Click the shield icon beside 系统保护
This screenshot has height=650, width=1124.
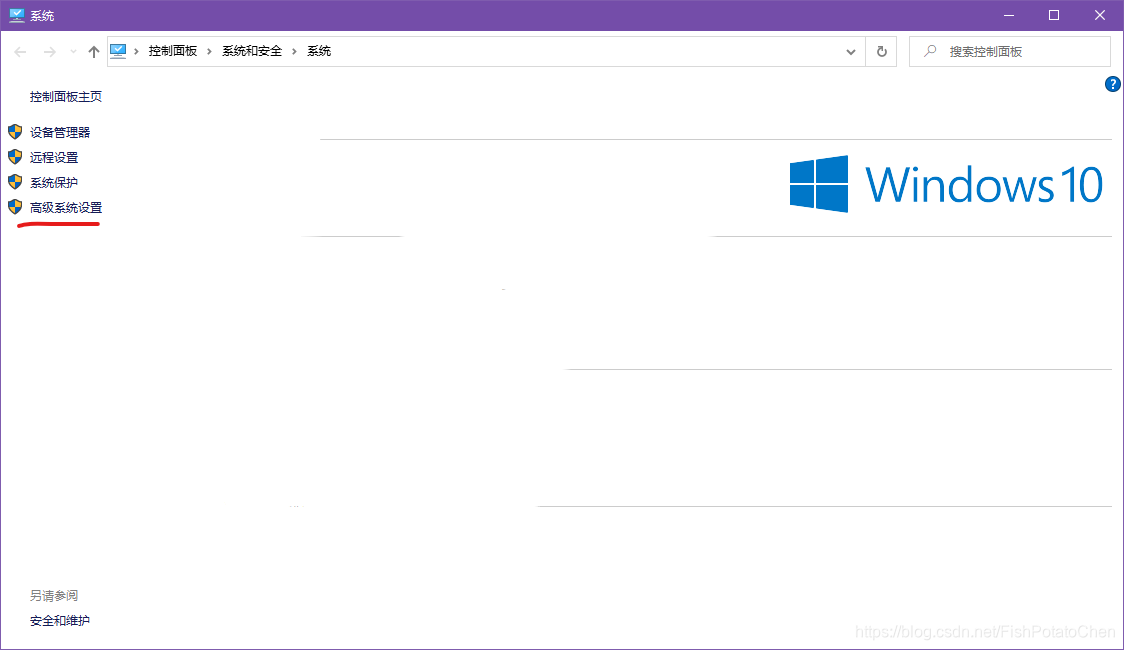point(15,182)
